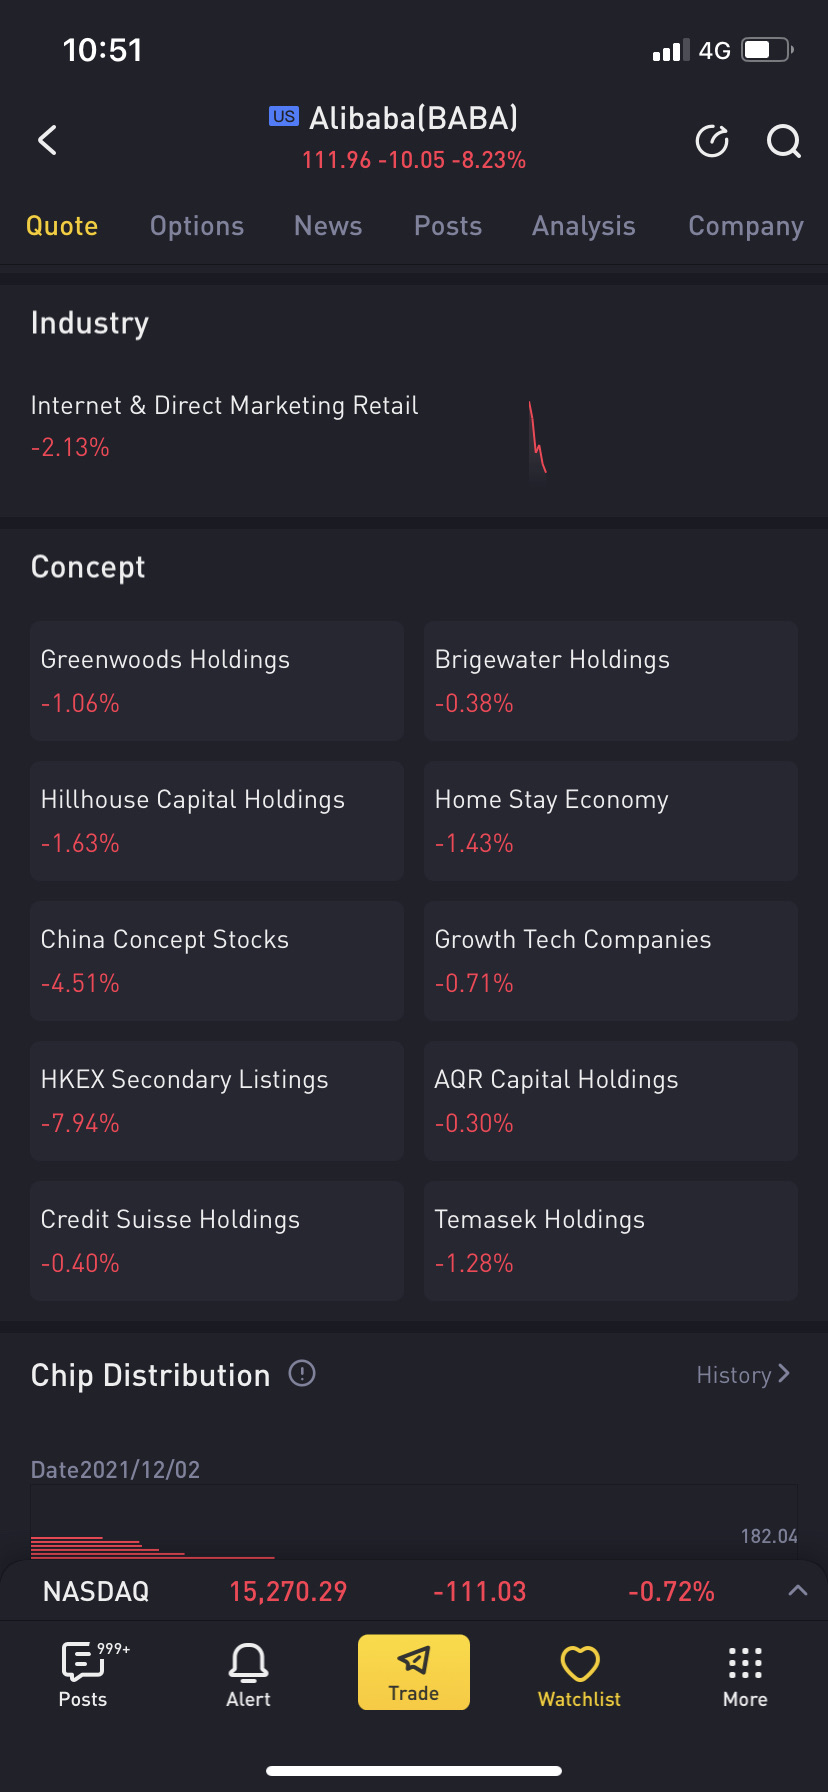Tap the back arrow icon
This screenshot has height=1792, width=828.
(x=47, y=140)
